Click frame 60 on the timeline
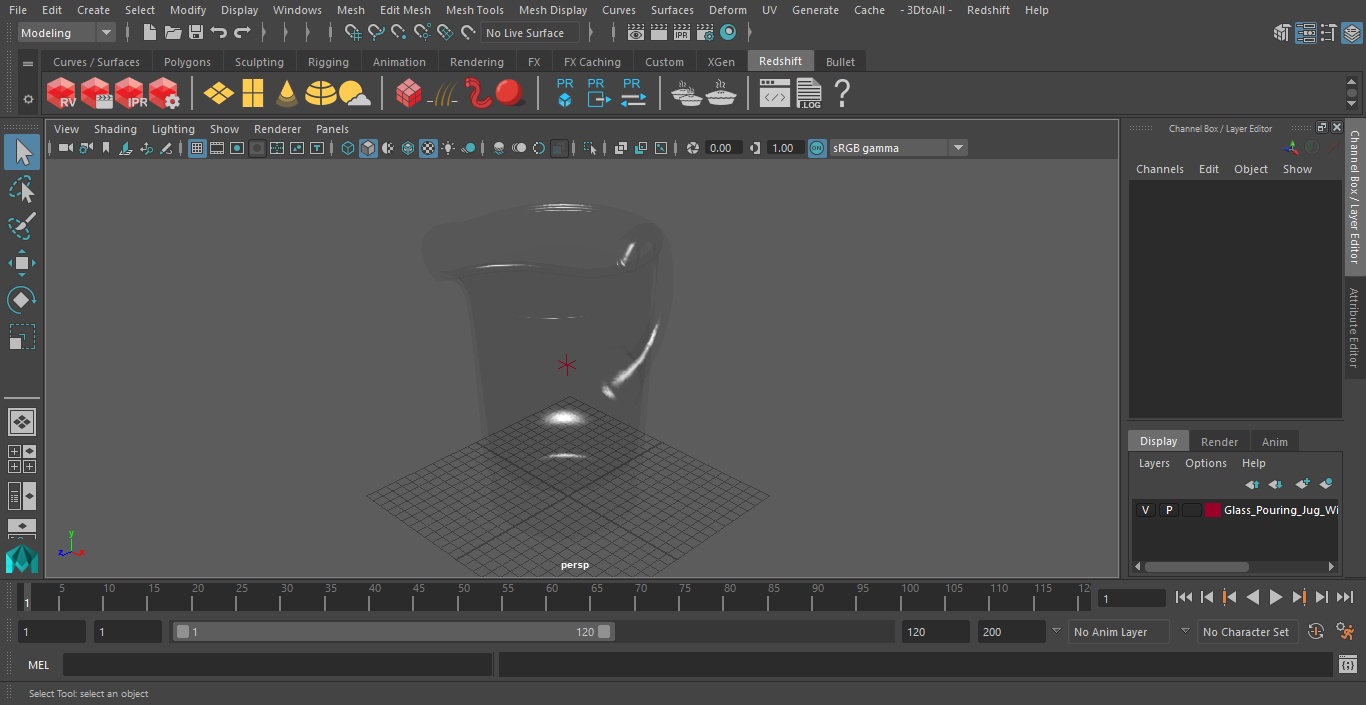This screenshot has width=1366, height=705. coord(551,598)
